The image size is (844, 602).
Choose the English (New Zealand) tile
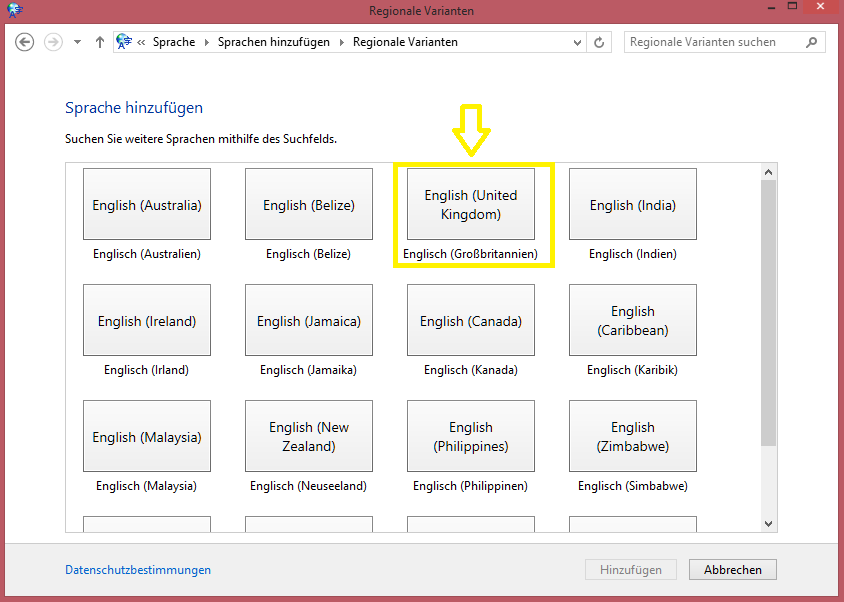tap(309, 436)
